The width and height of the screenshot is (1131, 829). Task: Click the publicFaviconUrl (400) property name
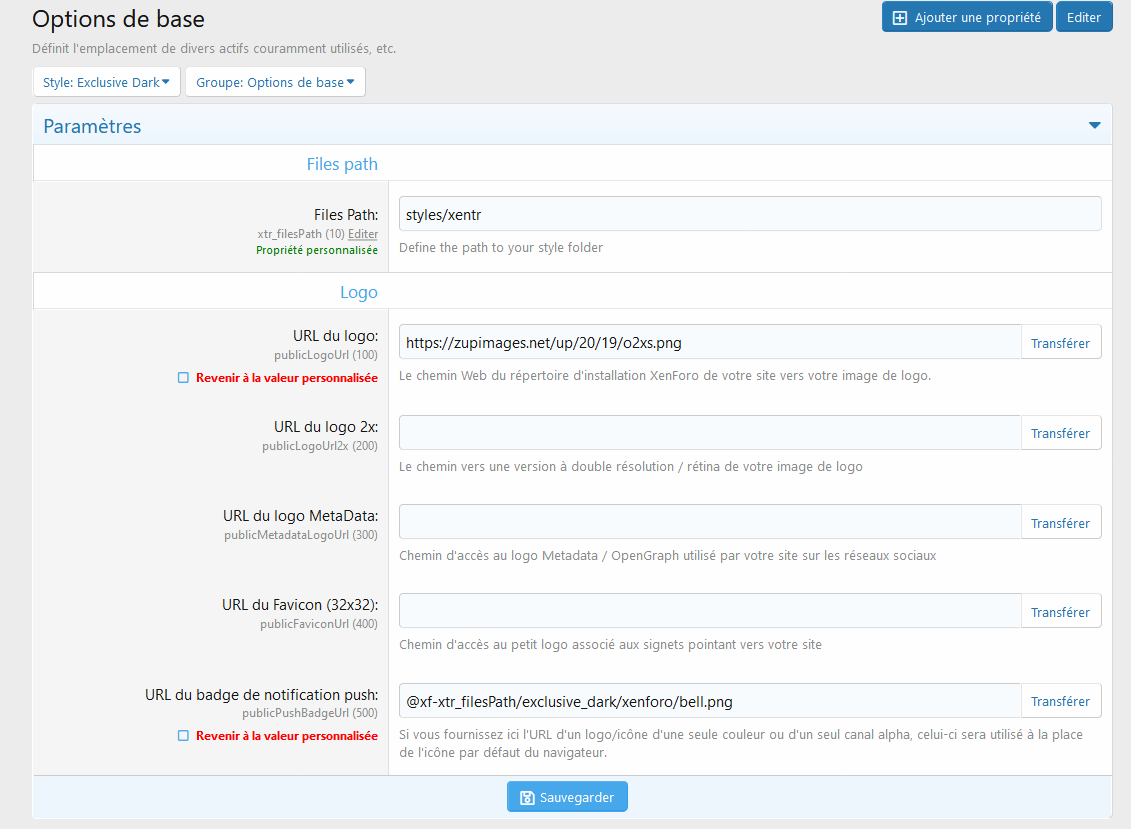(319, 624)
